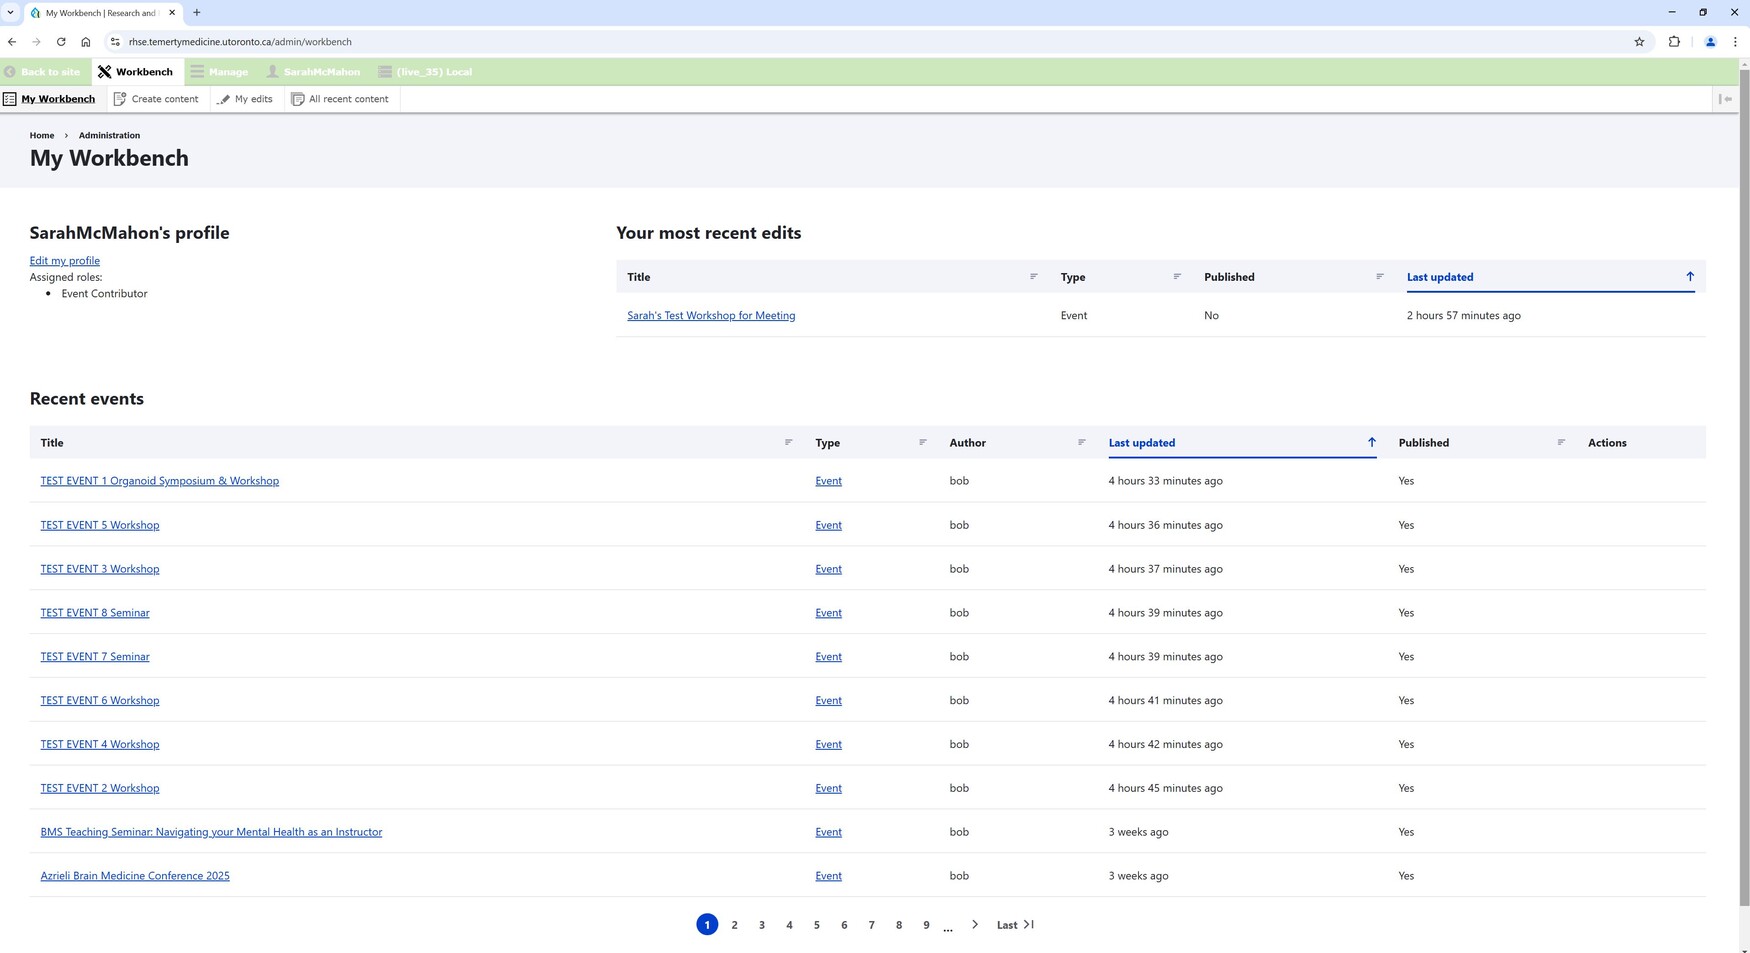Go to pagination page 9
This screenshot has width=1750, height=953.
pos(926,925)
